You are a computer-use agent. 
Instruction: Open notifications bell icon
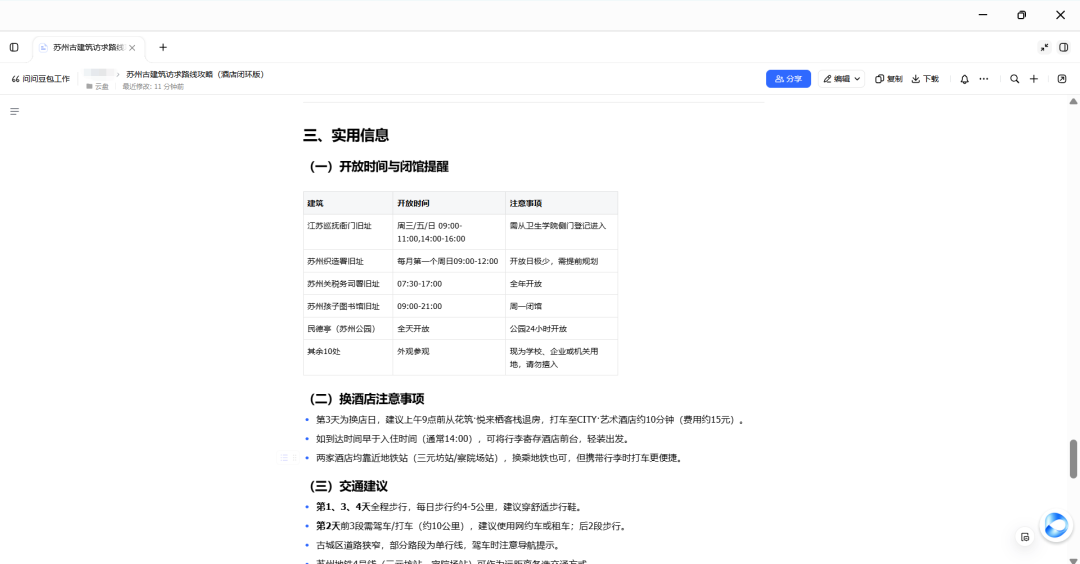tap(964, 79)
